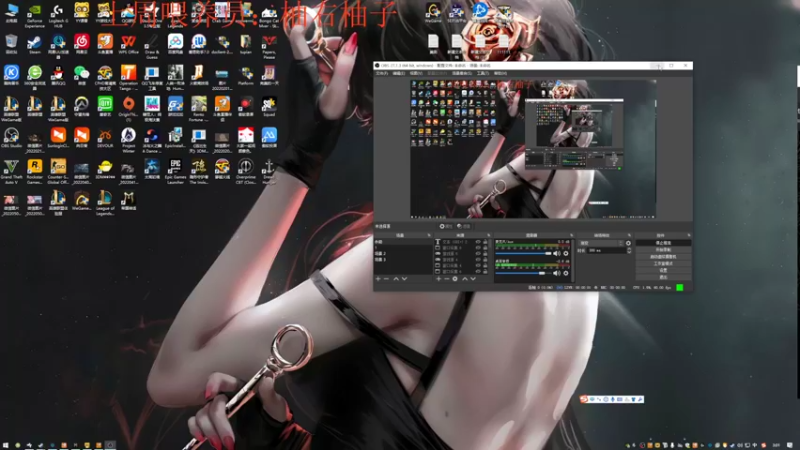Add a new scene with the plus icon
The width and height of the screenshot is (800, 450).
(x=378, y=279)
